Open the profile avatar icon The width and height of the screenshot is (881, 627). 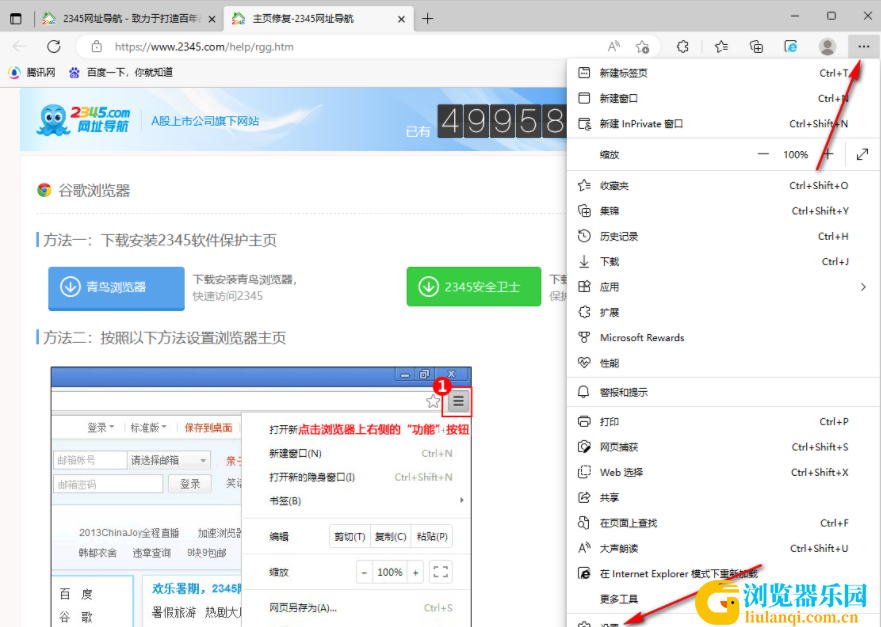pyautogui.click(x=827, y=47)
